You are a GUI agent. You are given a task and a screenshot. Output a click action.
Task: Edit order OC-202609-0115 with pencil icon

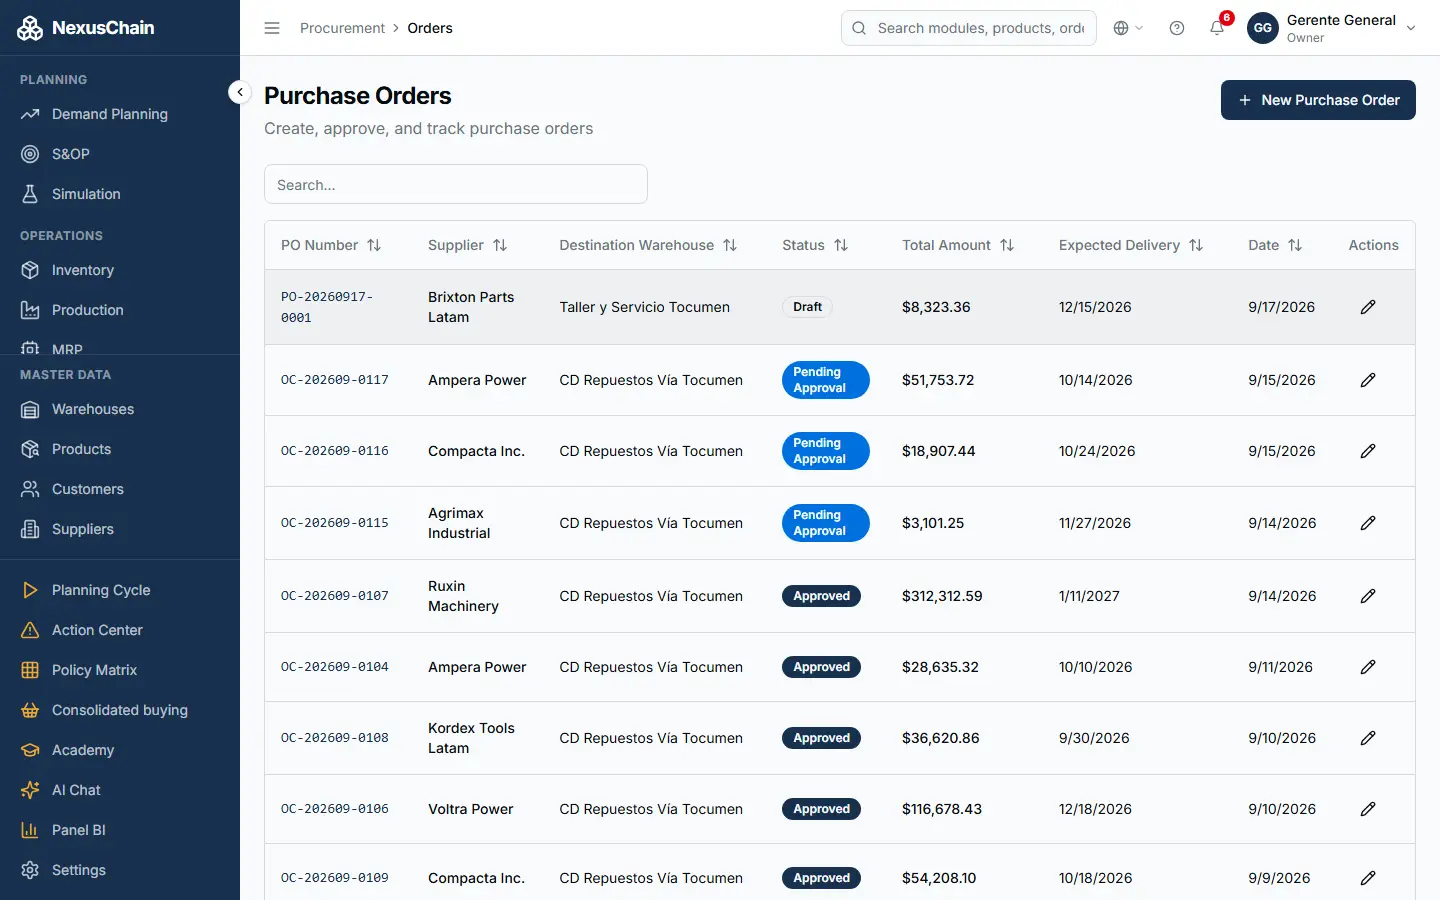(x=1368, y=523)
